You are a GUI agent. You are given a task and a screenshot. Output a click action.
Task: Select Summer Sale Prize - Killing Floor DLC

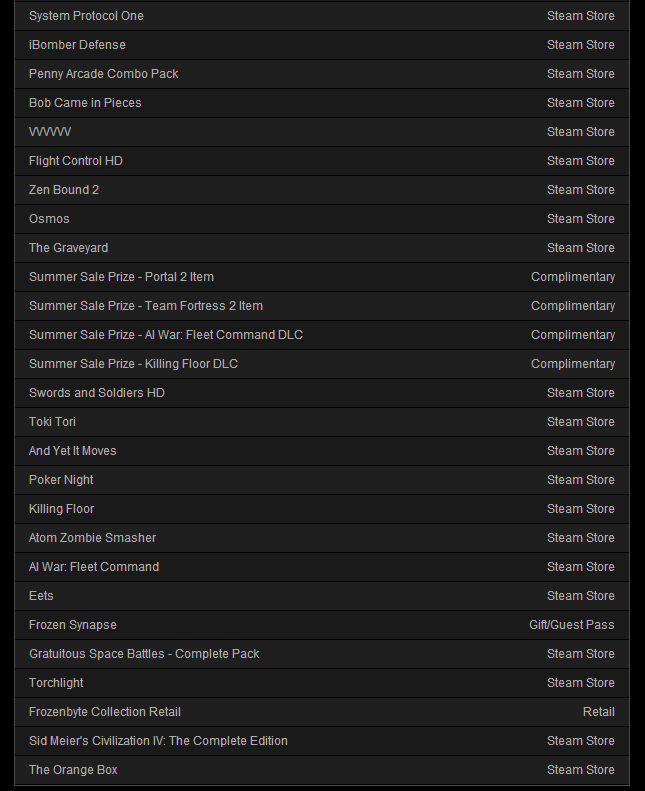pyautogui.click(x=322, y=364)
